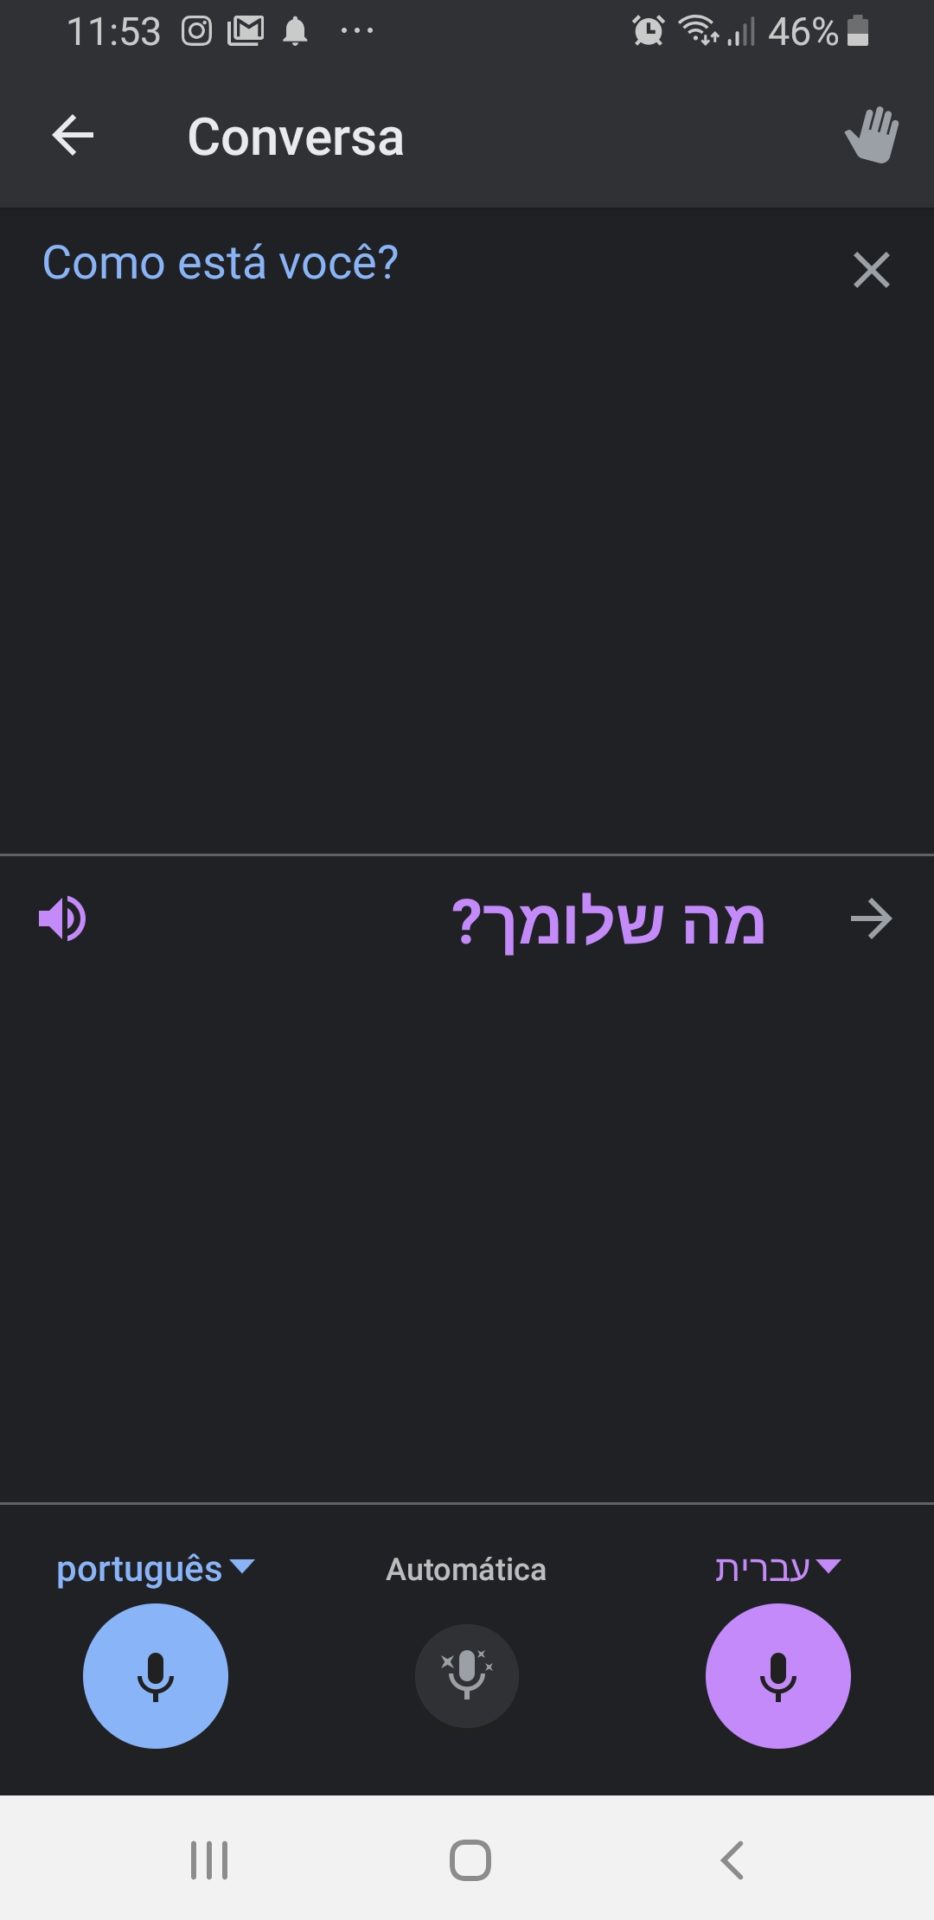The image size is (934, 1920).
Task: Clear the text with the X icon
Action: (871, 270)
